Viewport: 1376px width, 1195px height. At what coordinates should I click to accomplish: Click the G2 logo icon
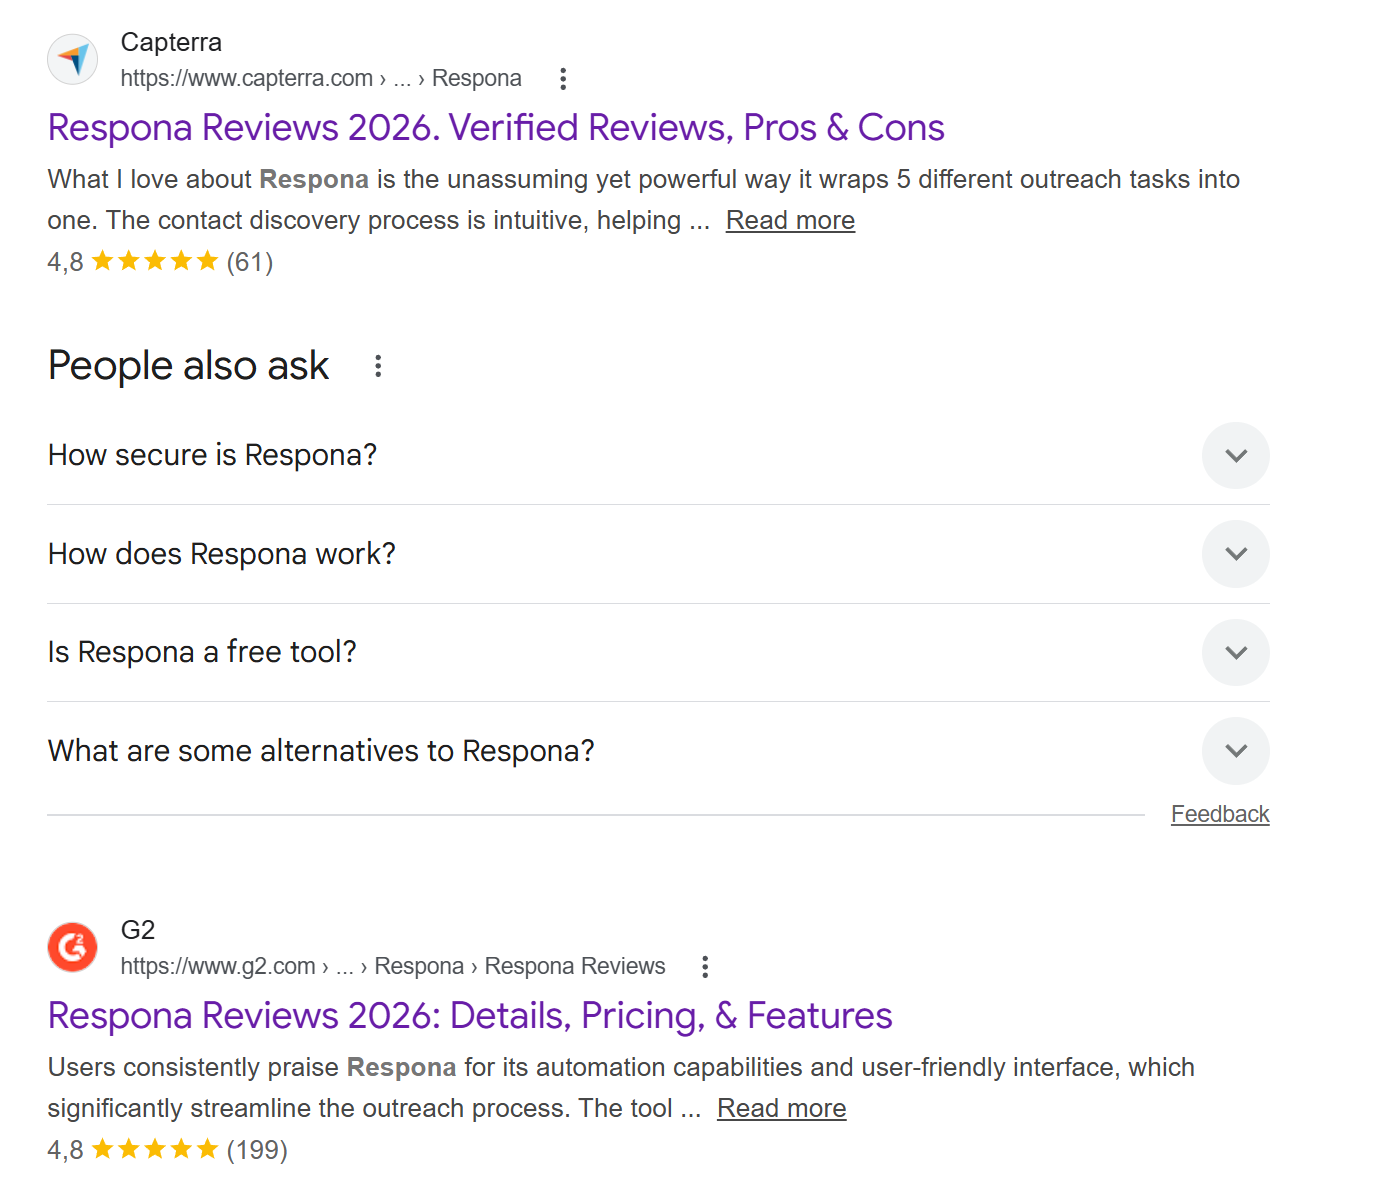tap(71, 947)
